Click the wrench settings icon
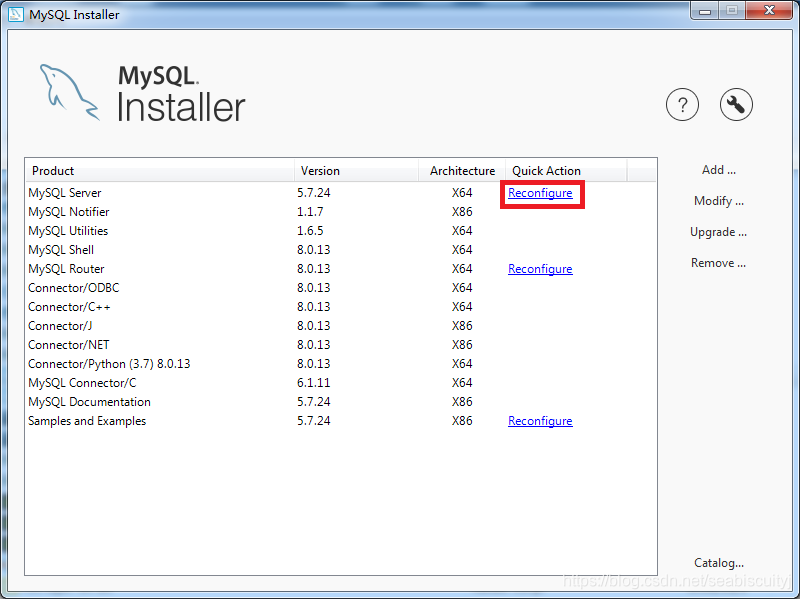The image size is (800, 599). click(x=736, y=105)
